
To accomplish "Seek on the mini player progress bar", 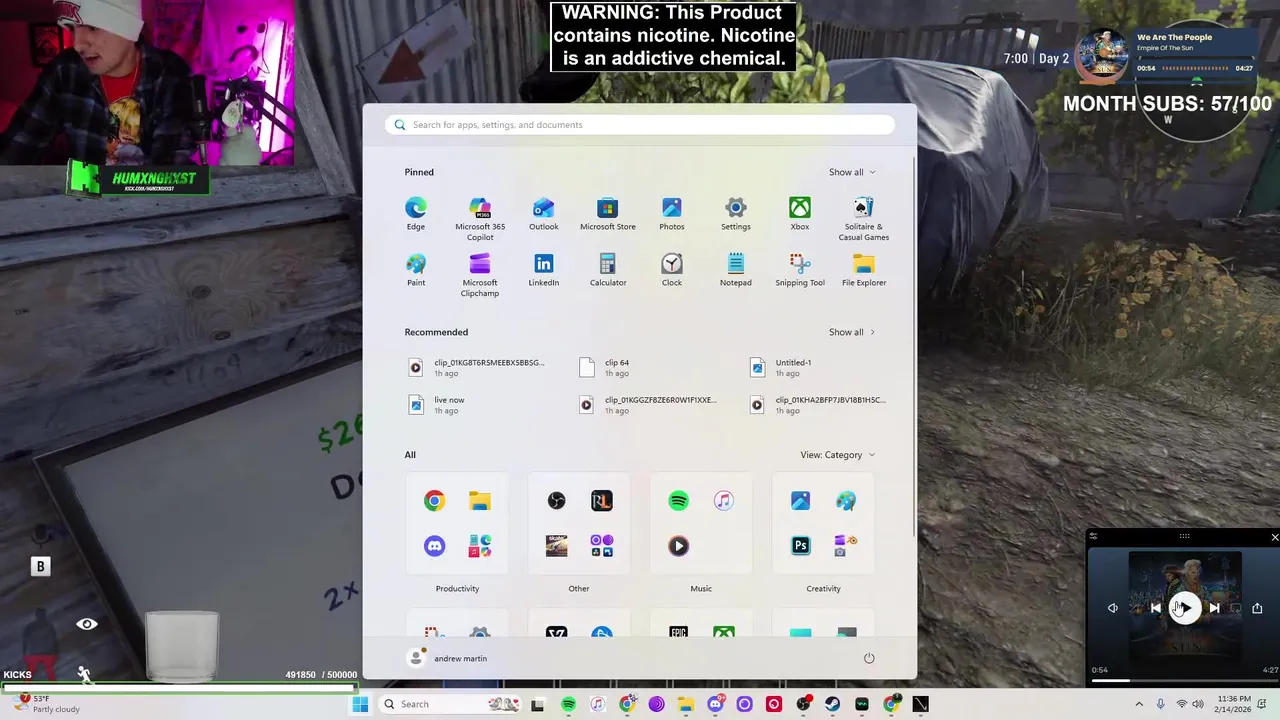I will (1184, 680).
